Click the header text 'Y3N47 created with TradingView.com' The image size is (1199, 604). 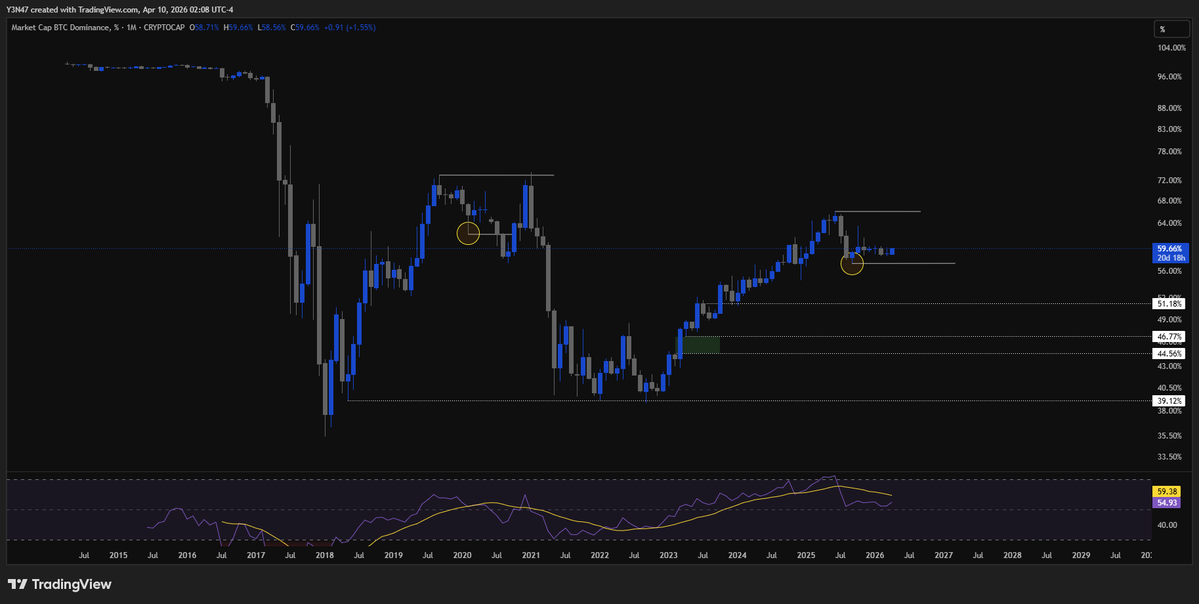click(x=73, y=9)
